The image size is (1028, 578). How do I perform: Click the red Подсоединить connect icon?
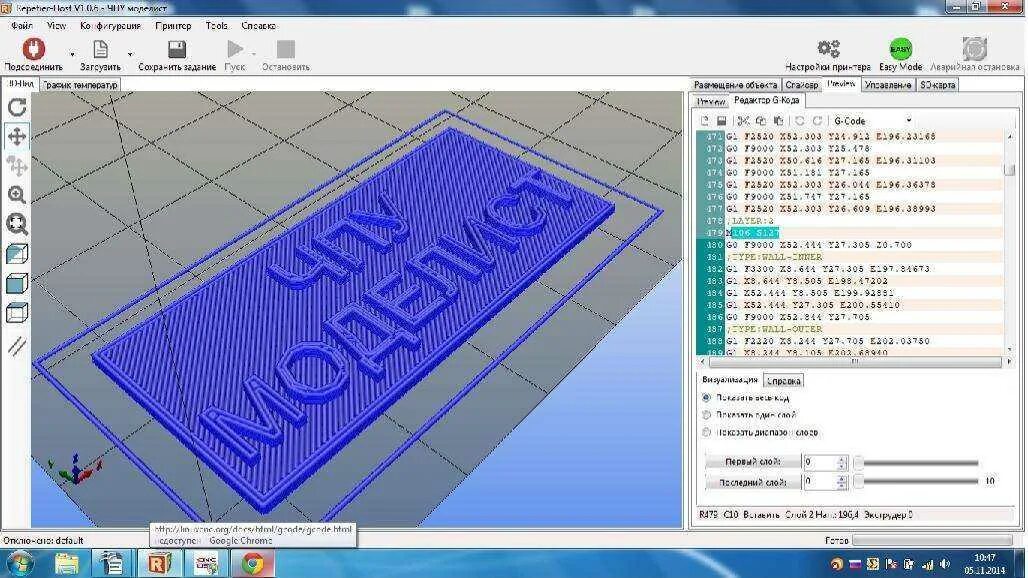pos(33,48)
